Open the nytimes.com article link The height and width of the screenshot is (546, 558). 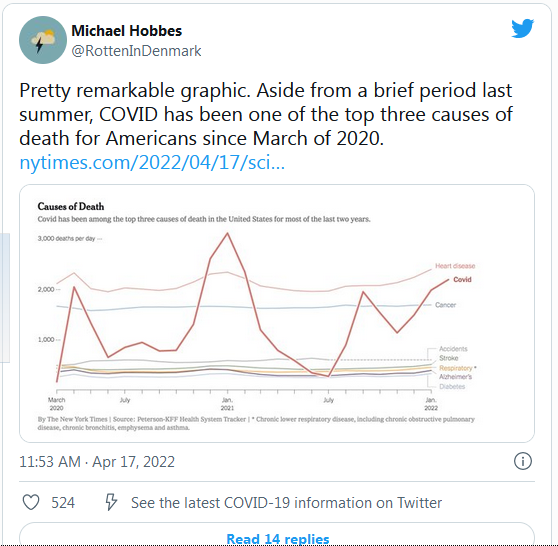point(152,162)
